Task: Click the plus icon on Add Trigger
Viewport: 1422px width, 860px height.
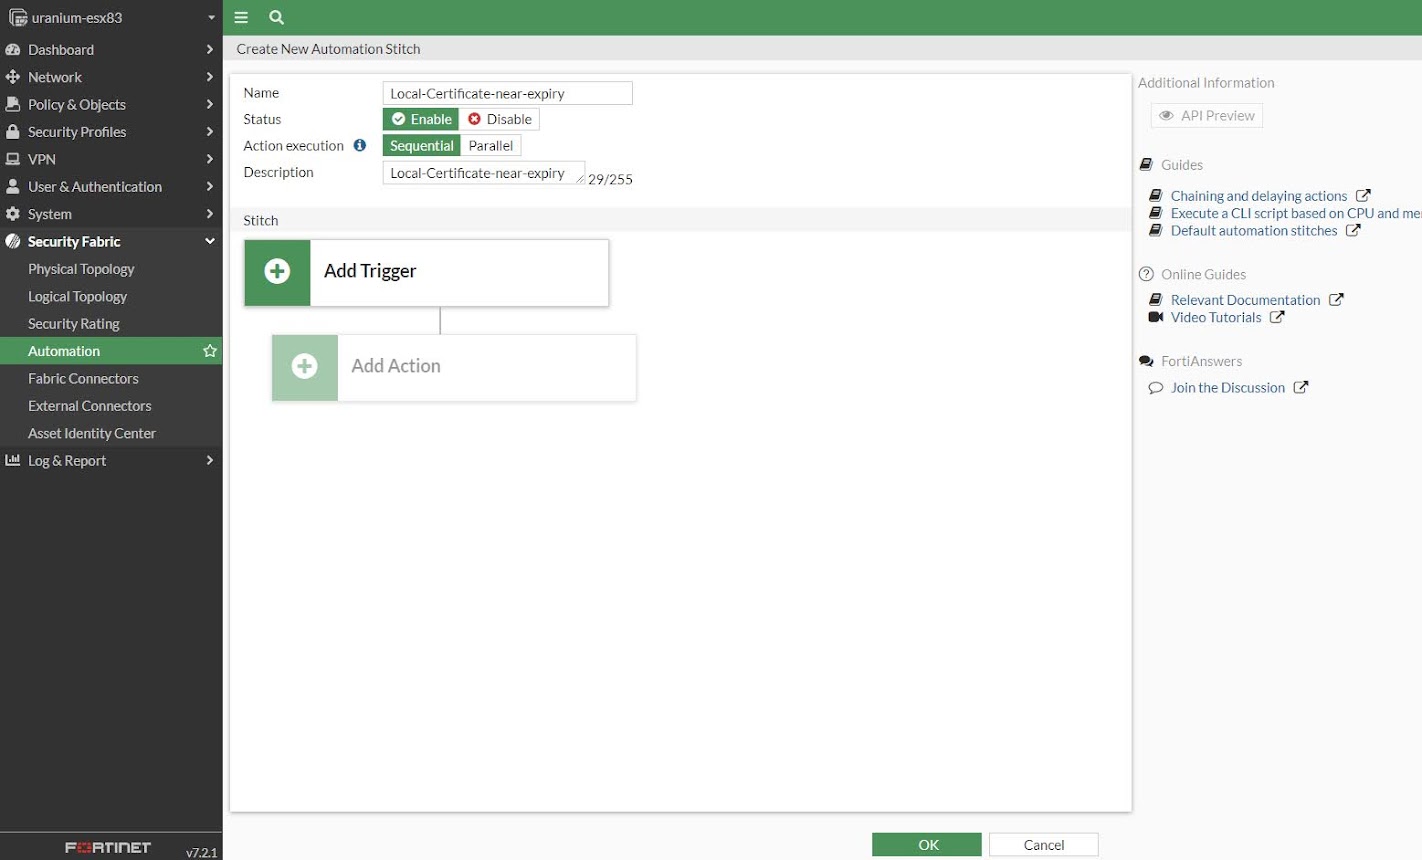Action: pos(277,272)
